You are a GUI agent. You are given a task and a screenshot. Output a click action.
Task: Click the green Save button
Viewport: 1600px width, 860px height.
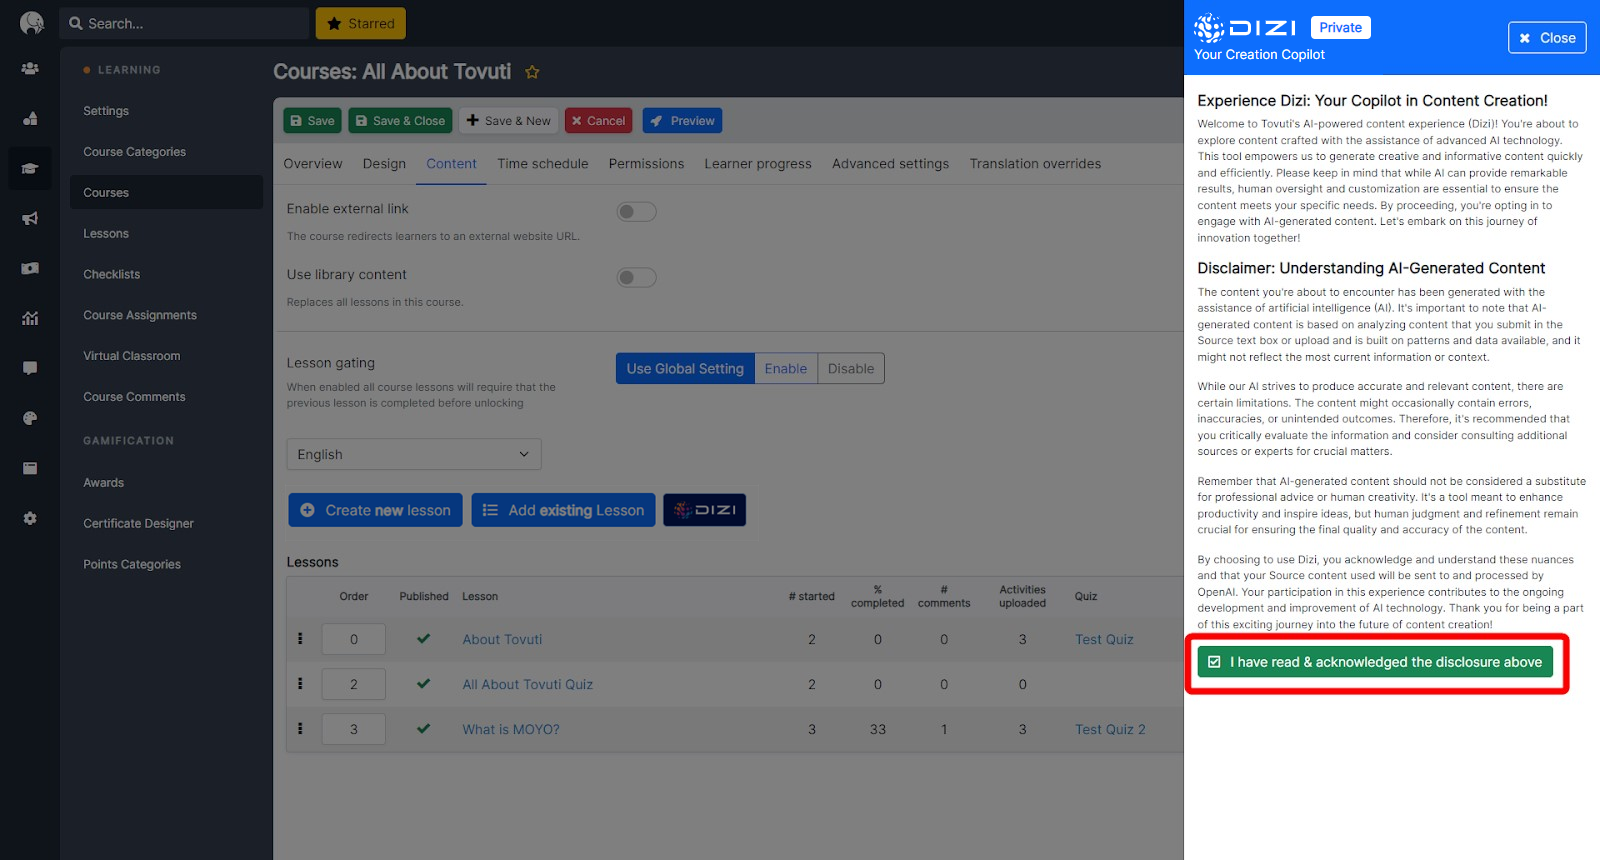click(312, 121)
